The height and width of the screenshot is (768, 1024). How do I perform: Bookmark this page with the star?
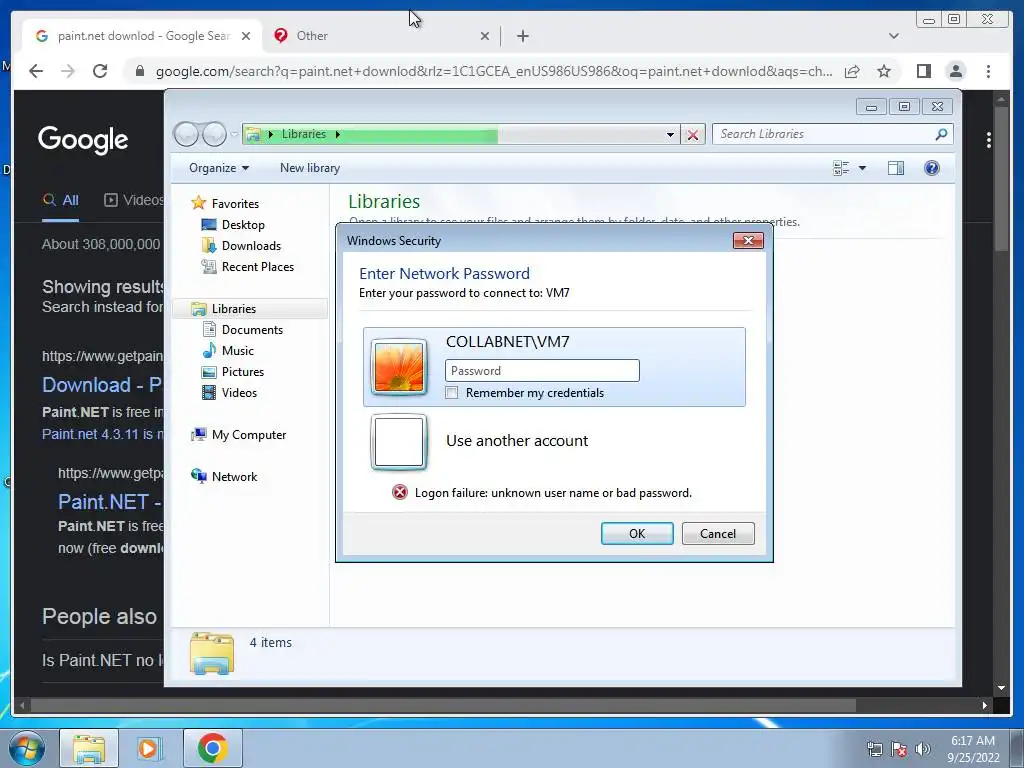pos(884,71)
